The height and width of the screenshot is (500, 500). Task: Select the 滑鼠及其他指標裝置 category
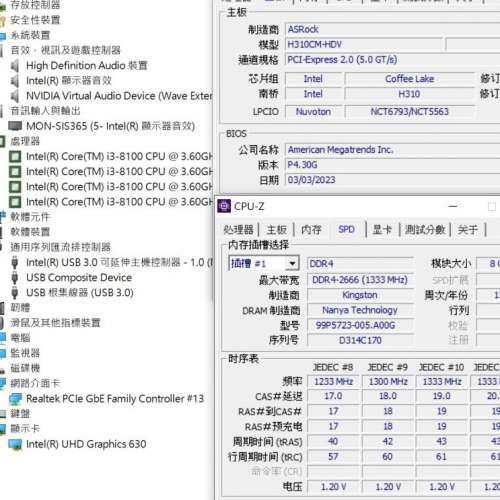click(55, 323)
